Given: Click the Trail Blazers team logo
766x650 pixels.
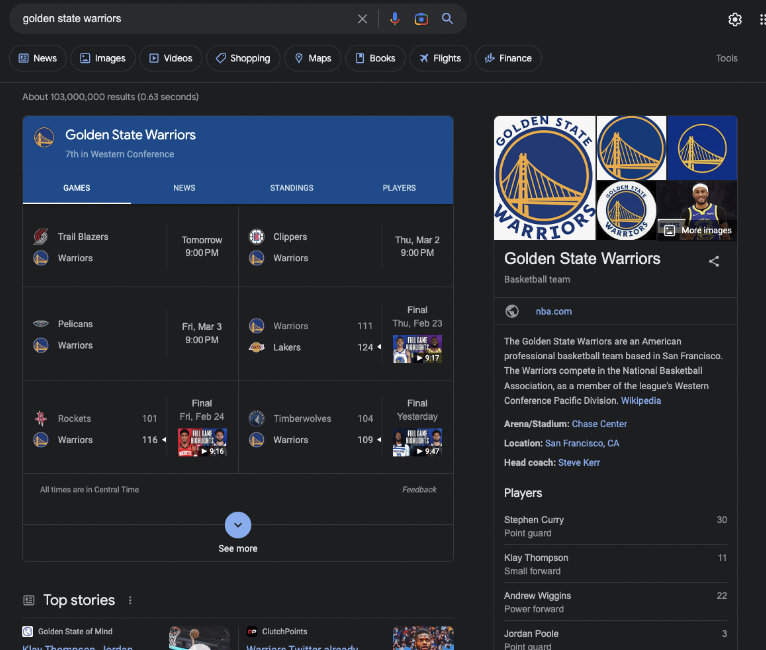Looking at the screenshot, I should pyautogui.click(x=41, y=236).
